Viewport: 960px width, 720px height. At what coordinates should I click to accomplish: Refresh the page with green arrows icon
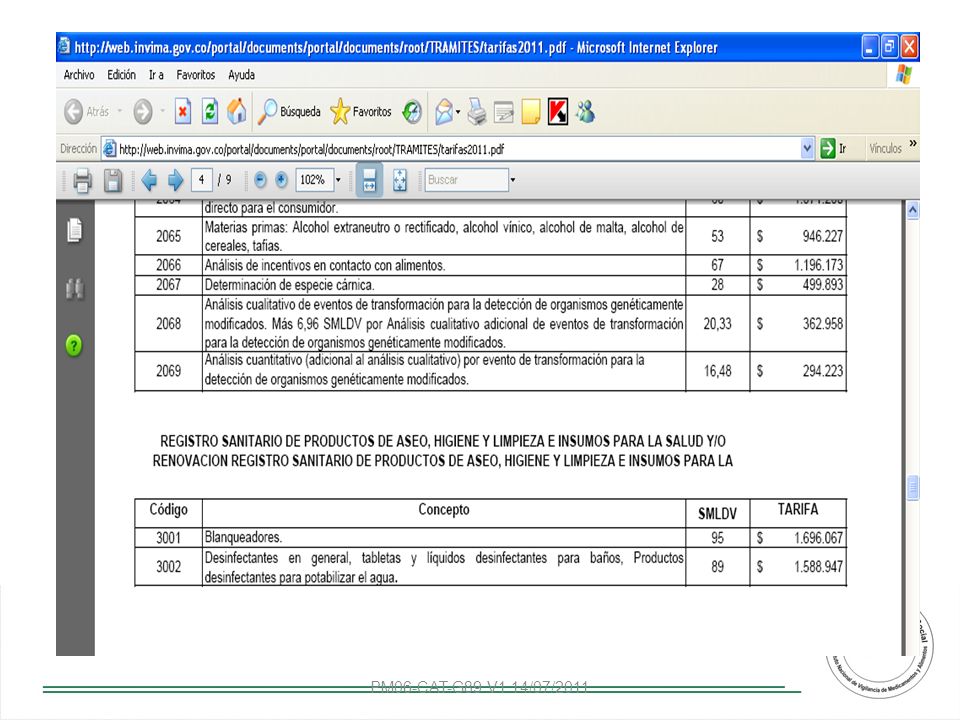209,111
